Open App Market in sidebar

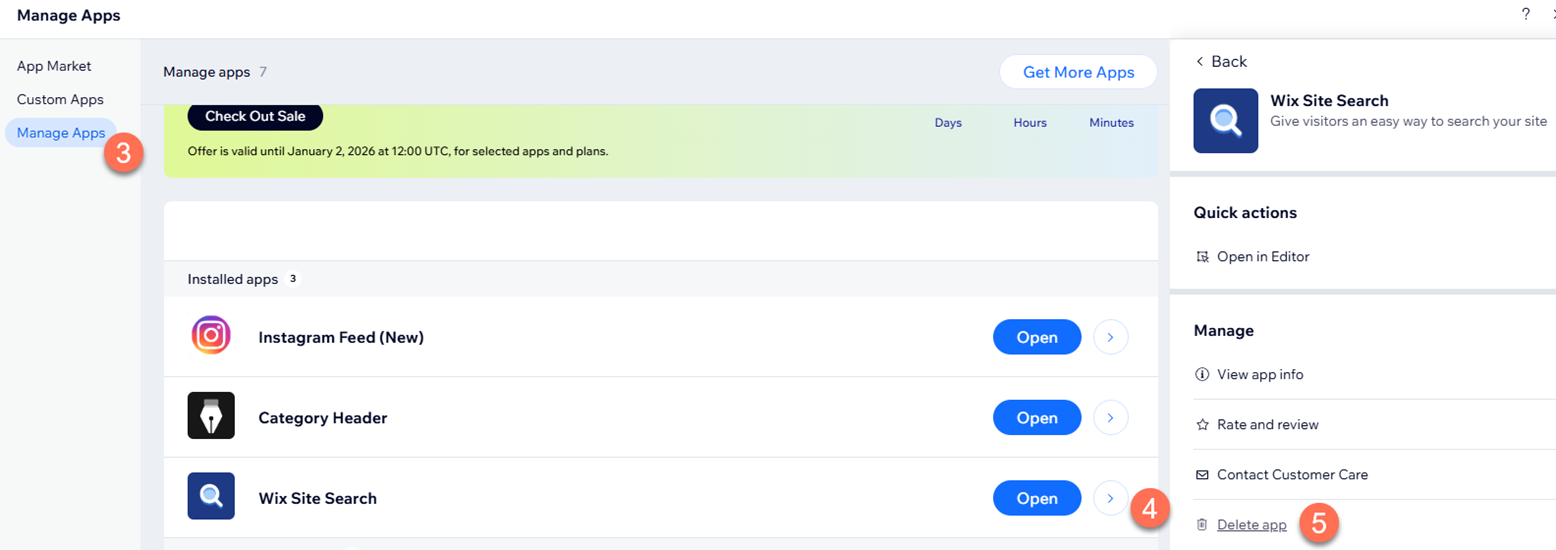[x=54, y=66]
